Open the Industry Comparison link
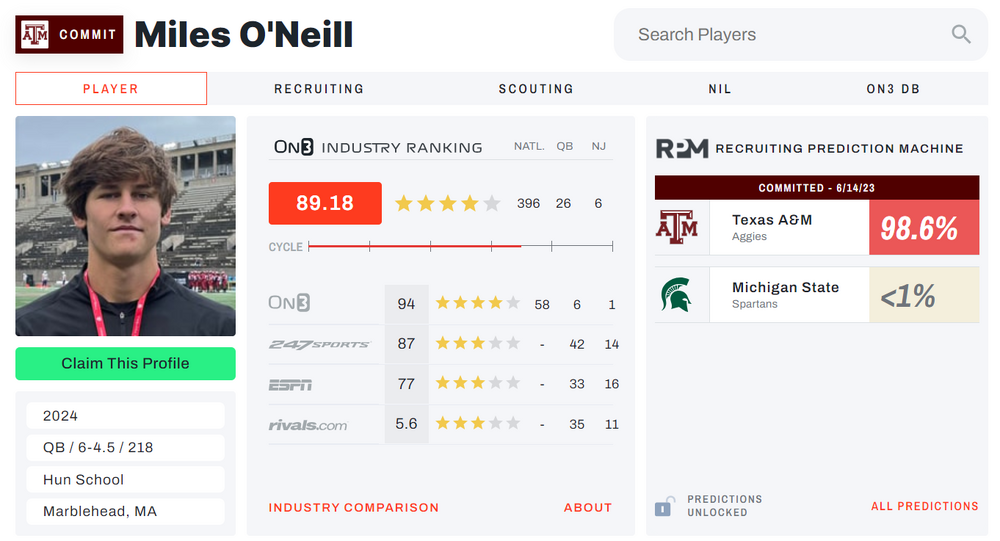Viewport: 1000px width, 541px height. (x=354, y=507)
